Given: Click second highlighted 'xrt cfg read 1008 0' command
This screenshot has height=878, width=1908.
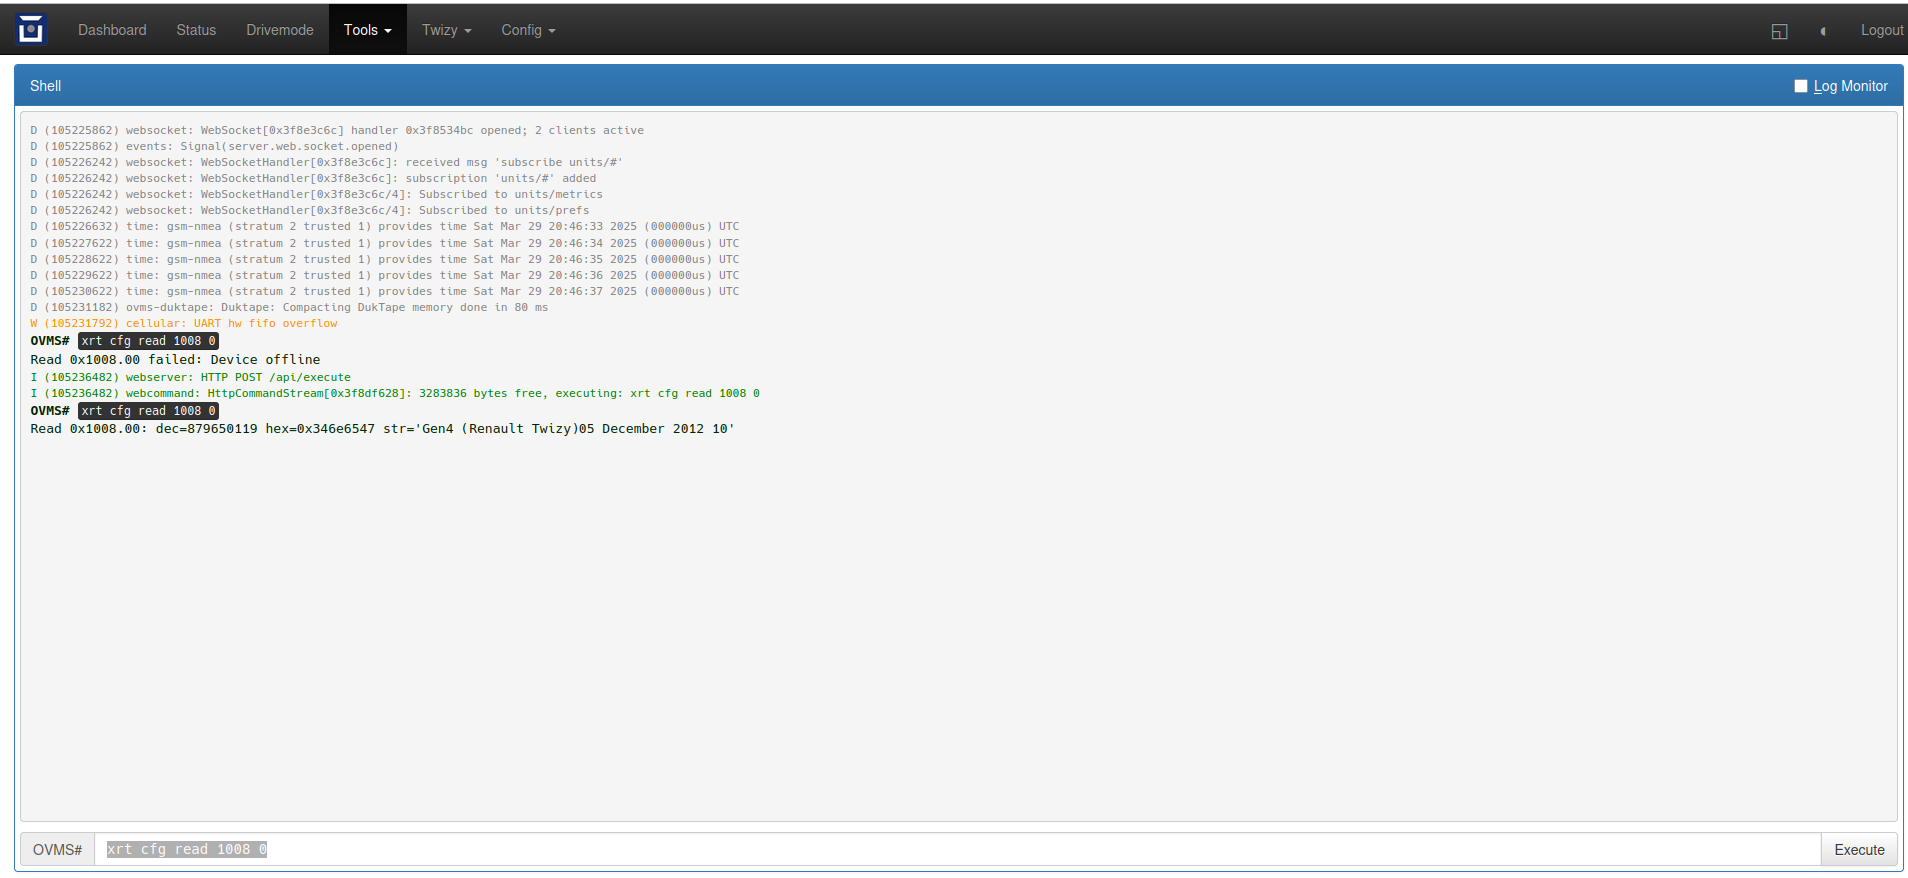Looking at the screenshot, I should [x=148, y=411].
